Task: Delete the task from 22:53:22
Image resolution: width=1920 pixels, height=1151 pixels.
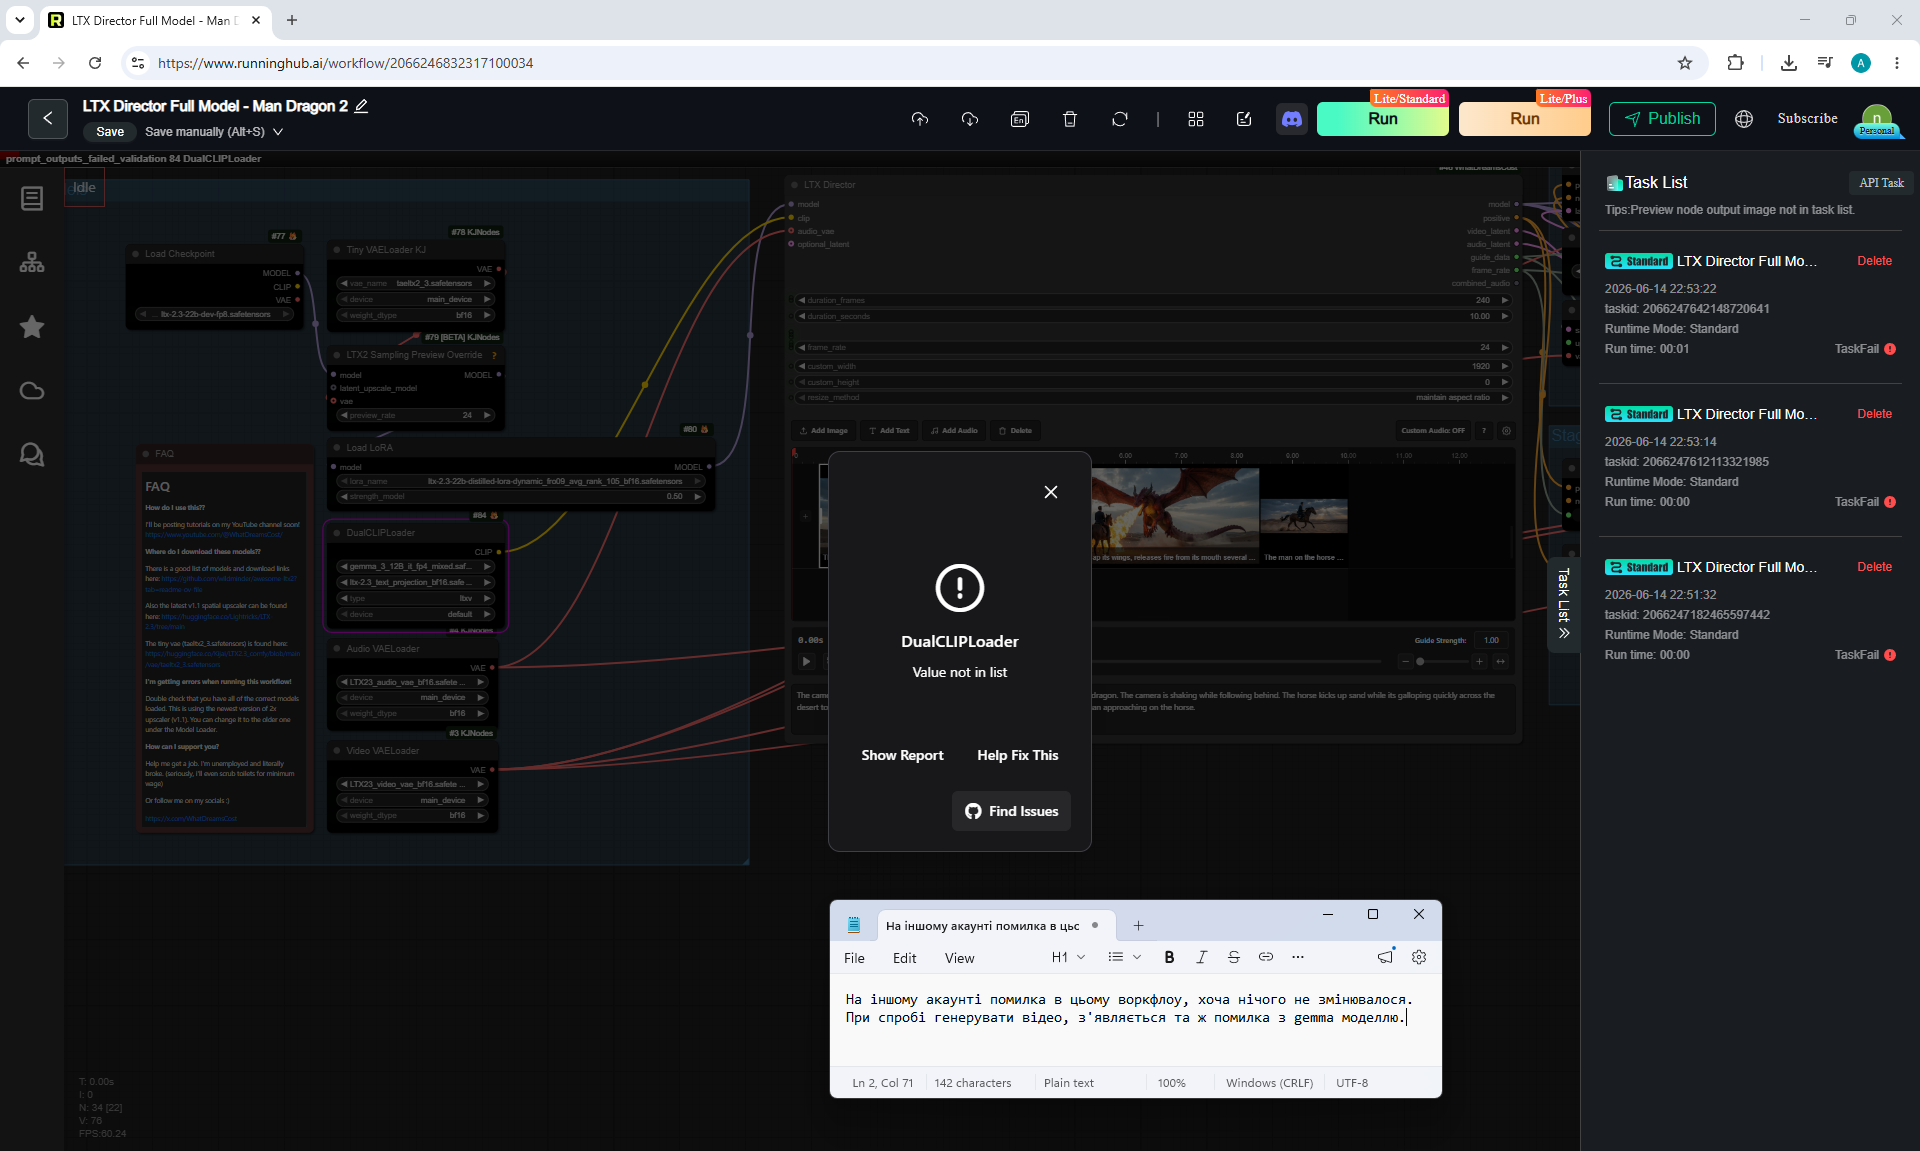Action: (x=1874, y=261)
